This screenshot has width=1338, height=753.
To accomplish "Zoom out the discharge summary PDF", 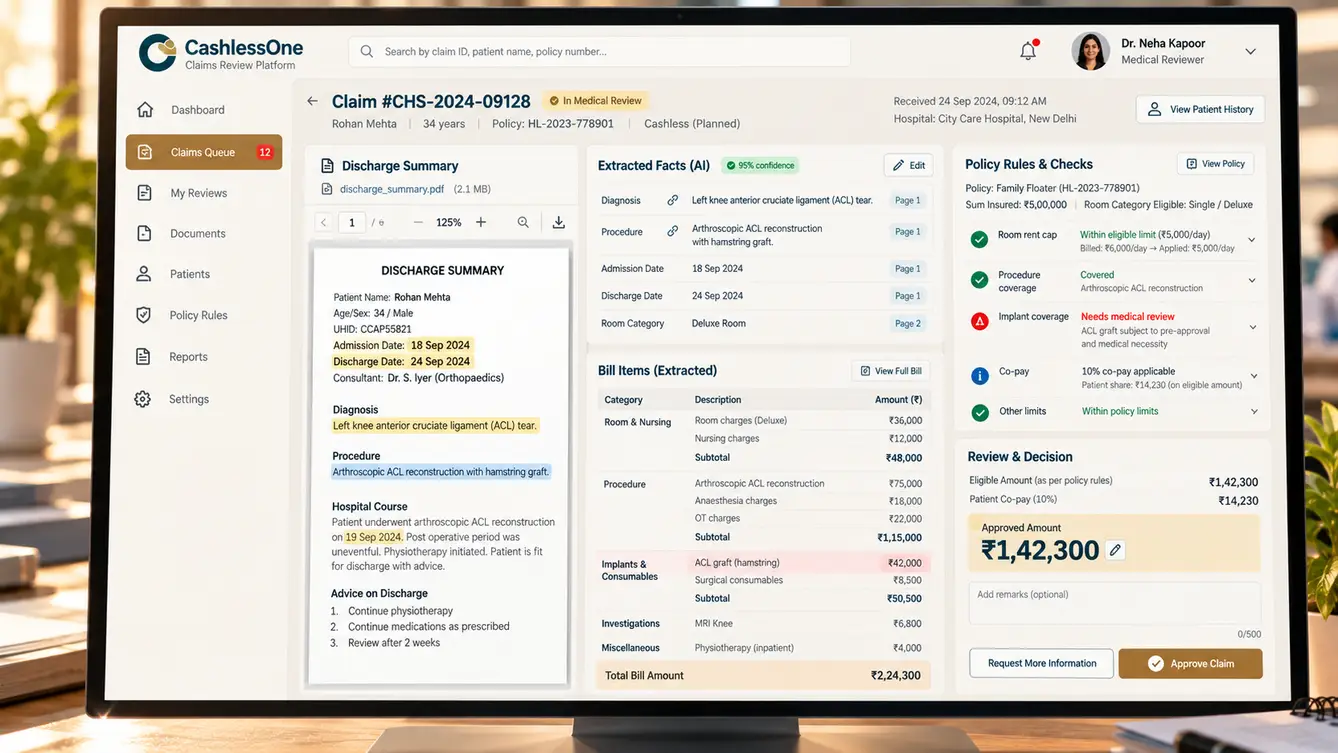I will tap(418, 222).
